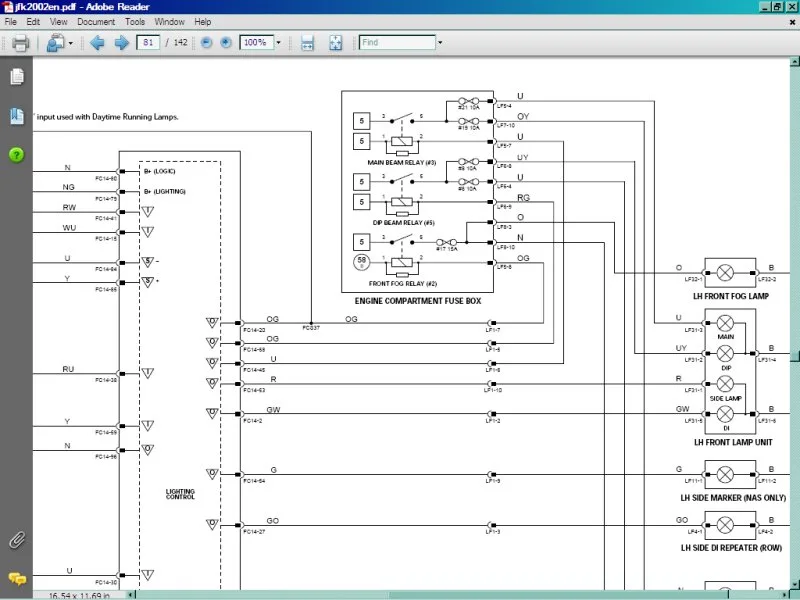
Task: Click the LH FRONT LAMP UNIT label
Action: click(733, 442)
